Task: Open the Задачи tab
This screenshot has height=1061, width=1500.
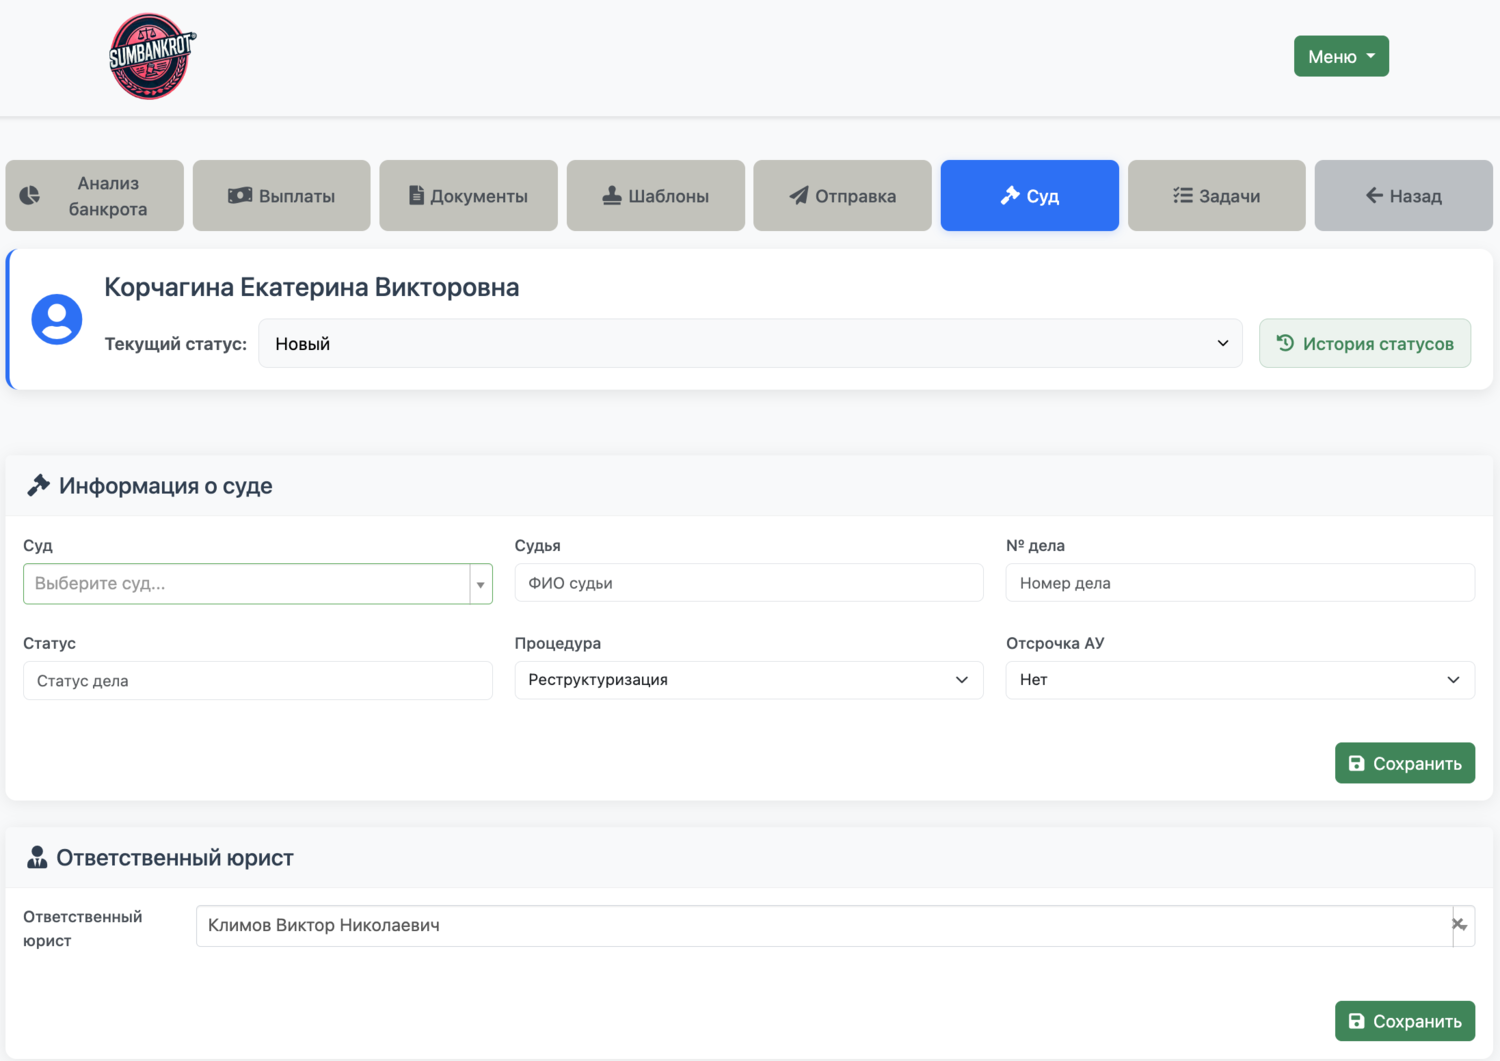Action: [1217, 196]
